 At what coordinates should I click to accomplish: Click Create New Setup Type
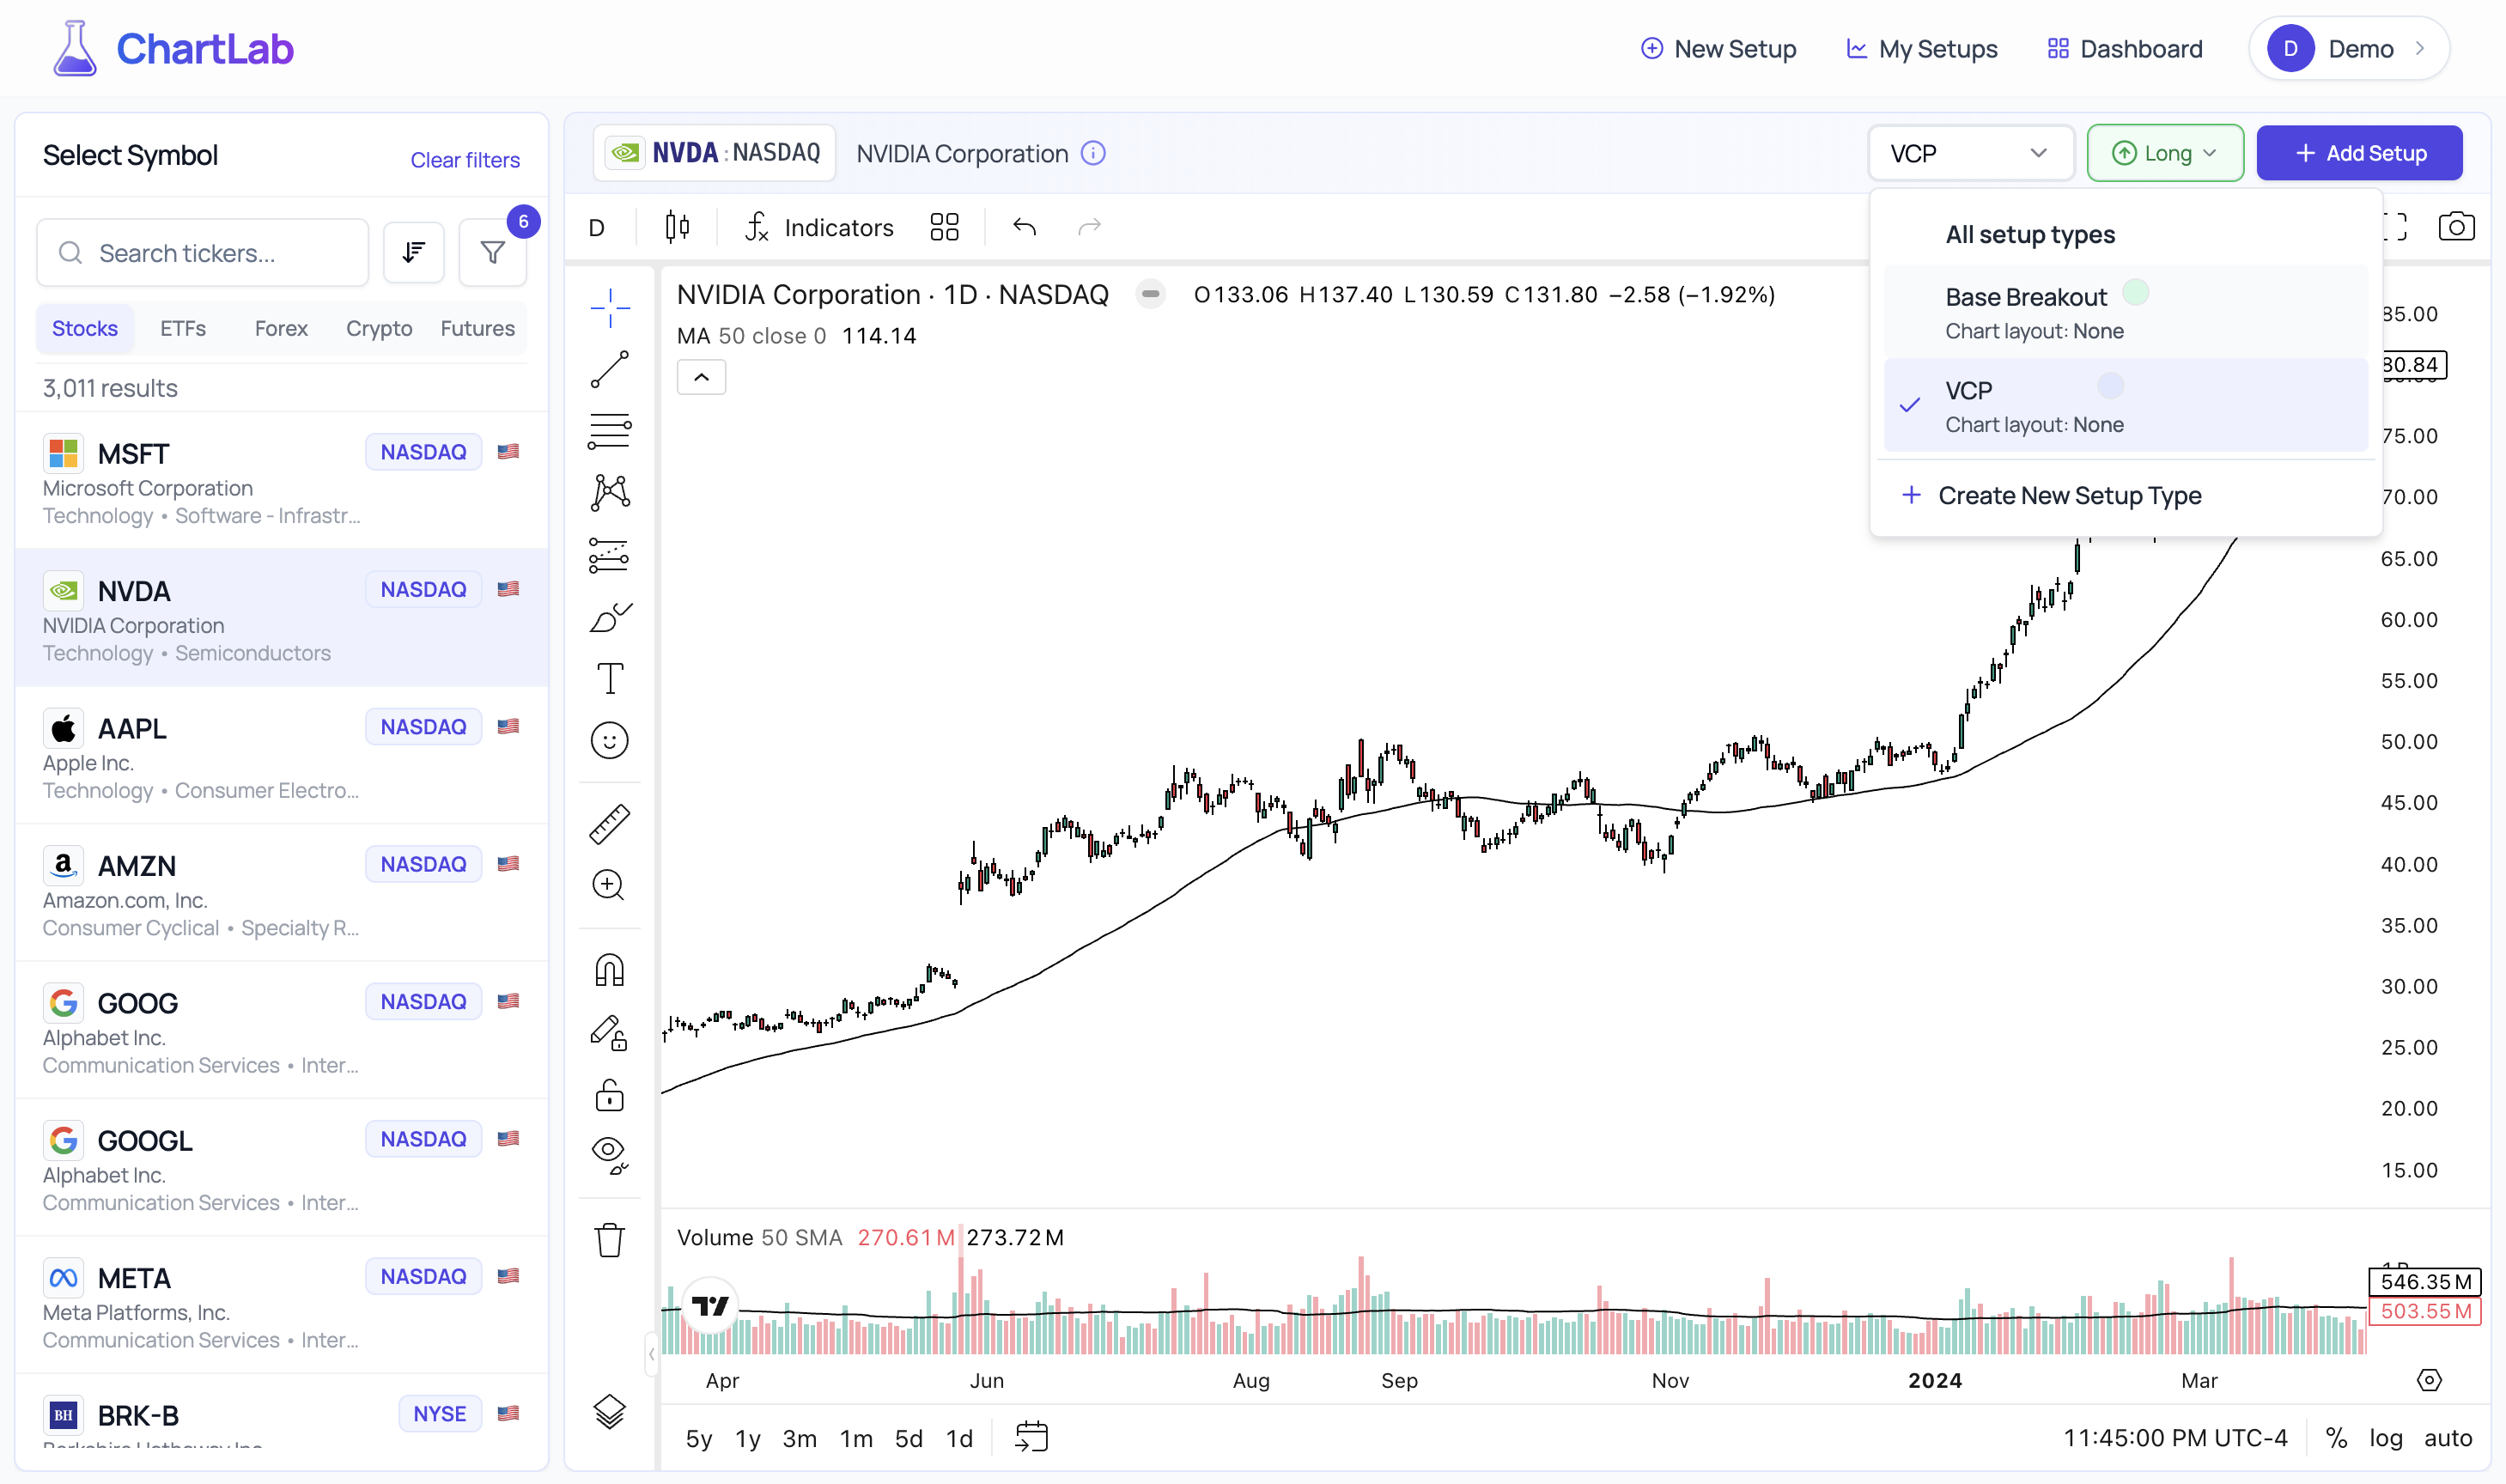tap(2125, 495)
